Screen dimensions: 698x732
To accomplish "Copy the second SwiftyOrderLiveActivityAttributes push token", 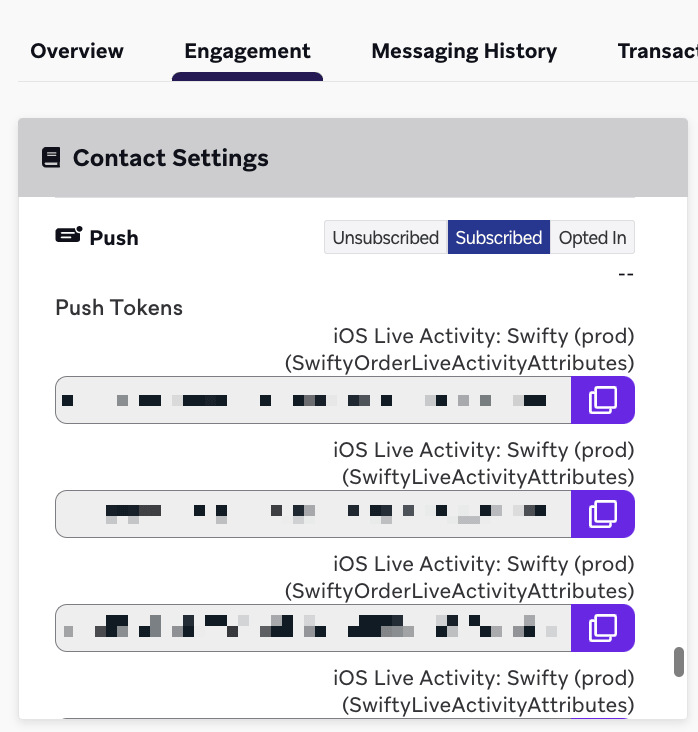I will 603,628.
